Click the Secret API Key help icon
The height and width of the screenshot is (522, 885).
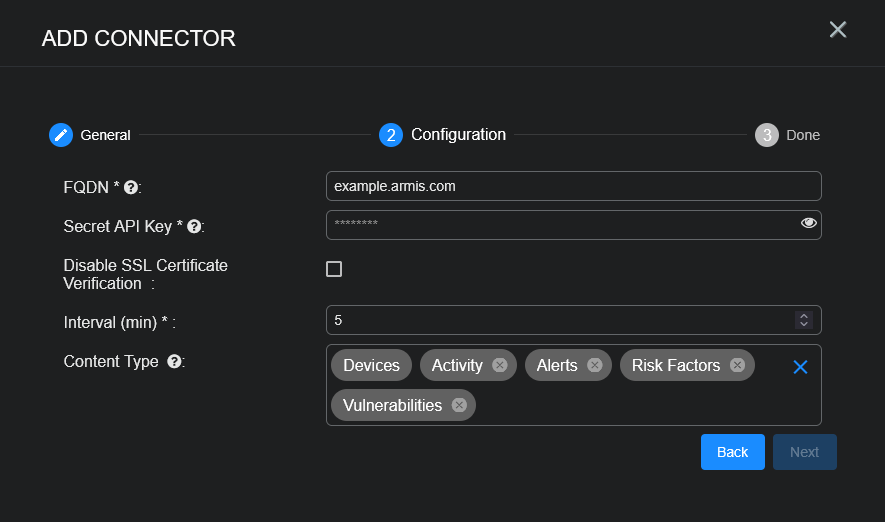pos(194,227)
